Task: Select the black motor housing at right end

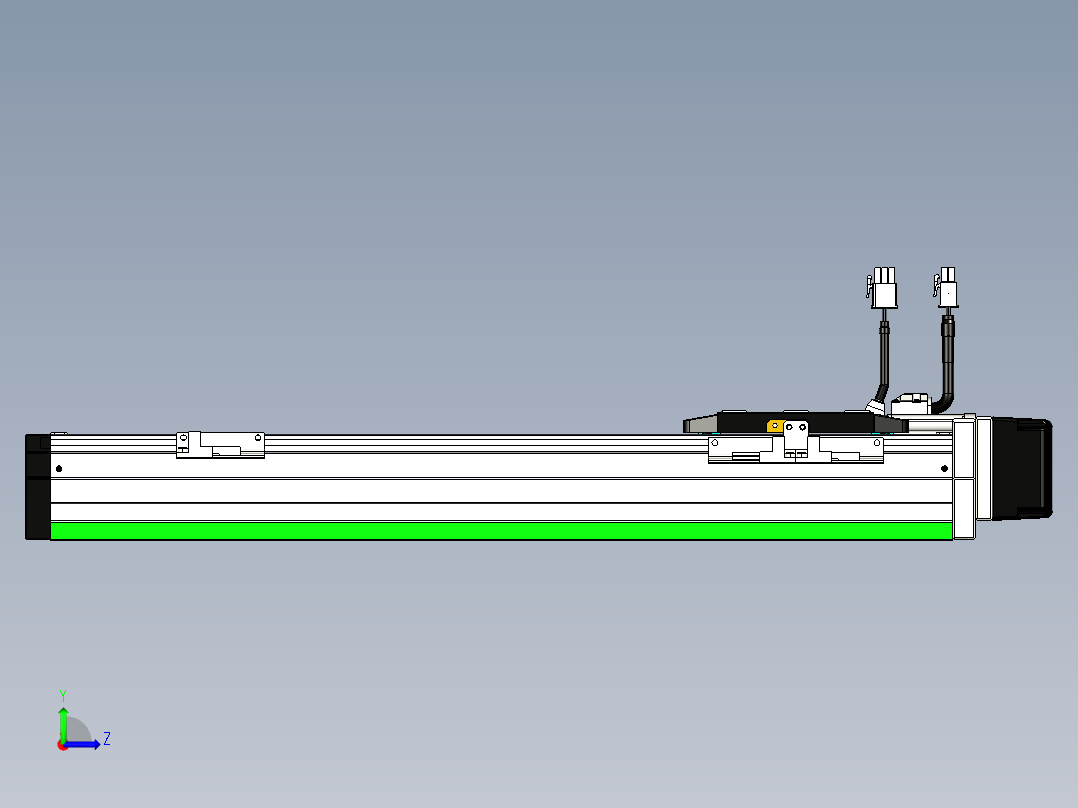Action: 1022,468
